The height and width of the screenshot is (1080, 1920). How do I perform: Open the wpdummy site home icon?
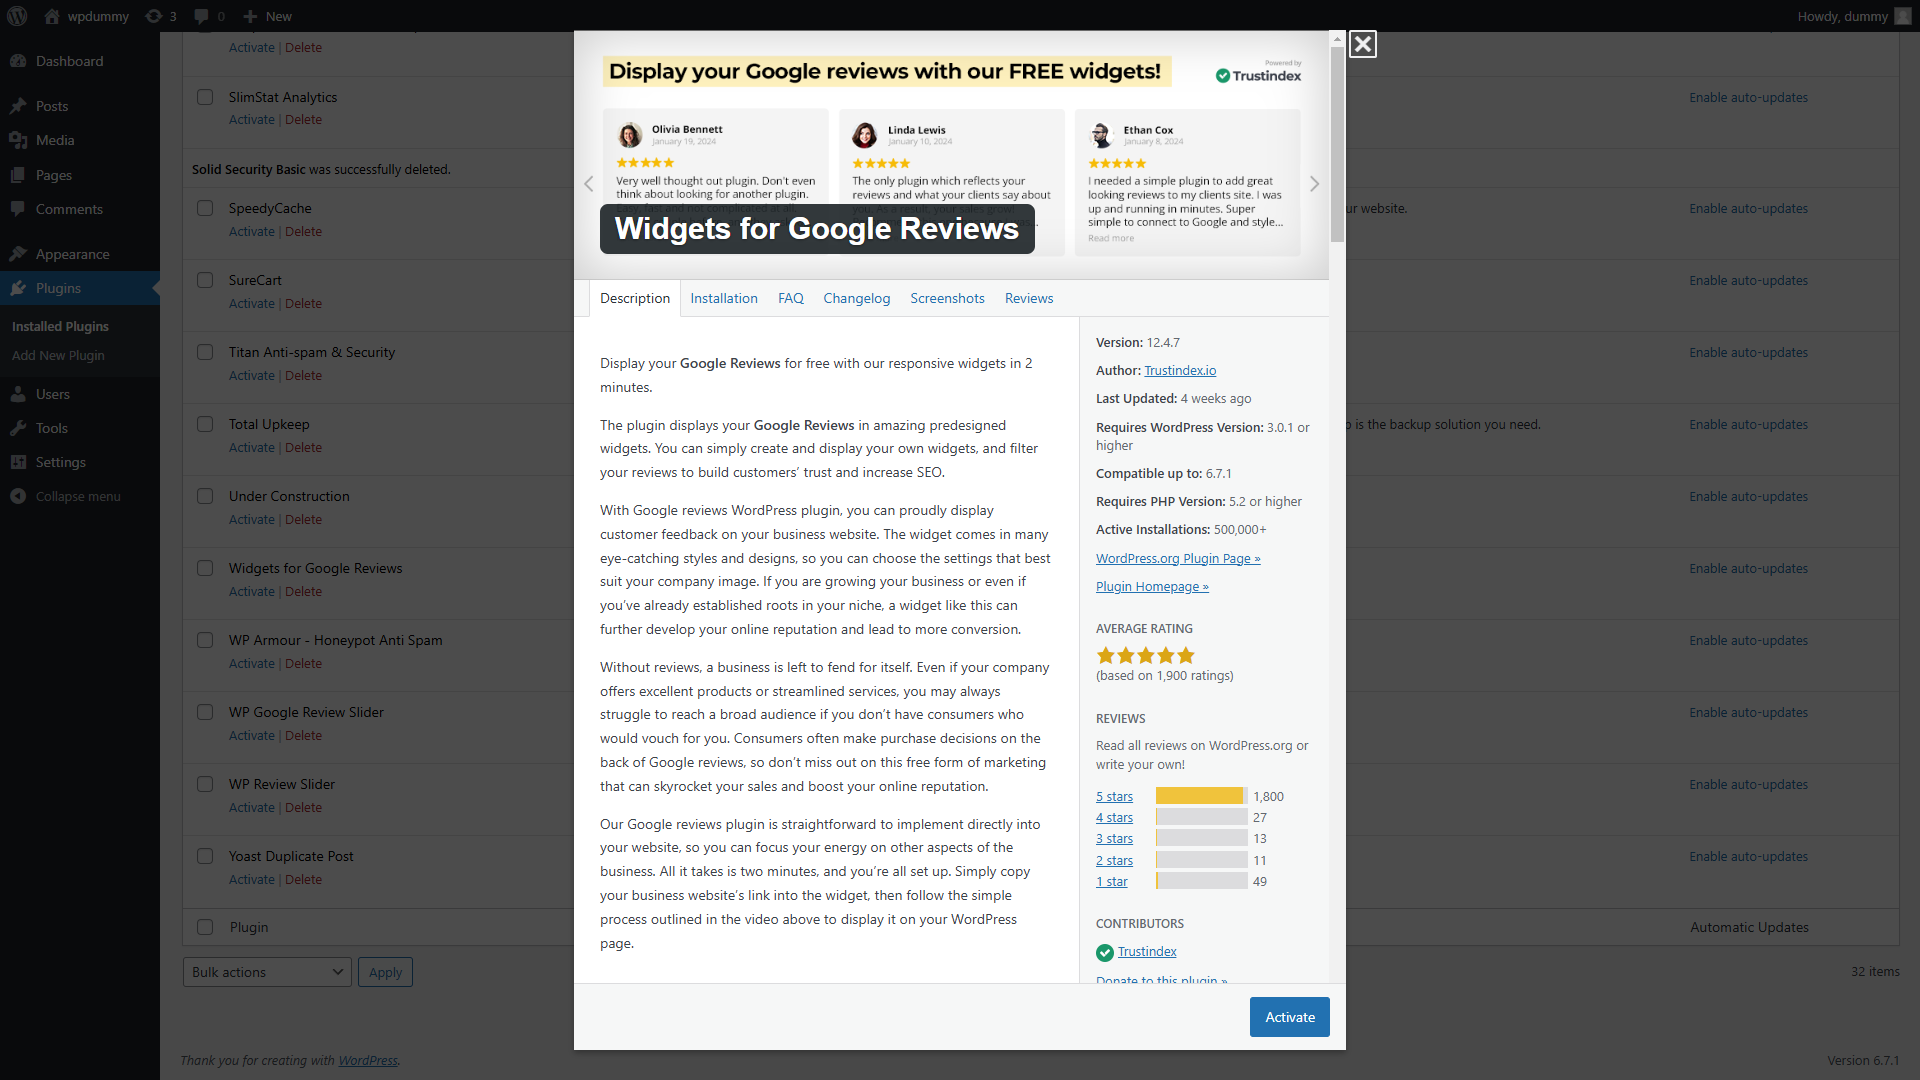52,16
